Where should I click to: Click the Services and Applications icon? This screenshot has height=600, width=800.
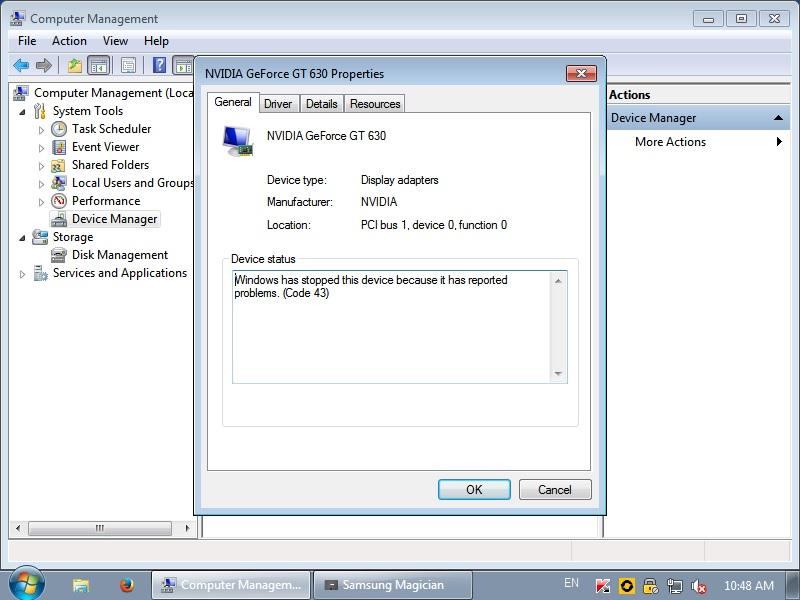(x=40, y=273)
